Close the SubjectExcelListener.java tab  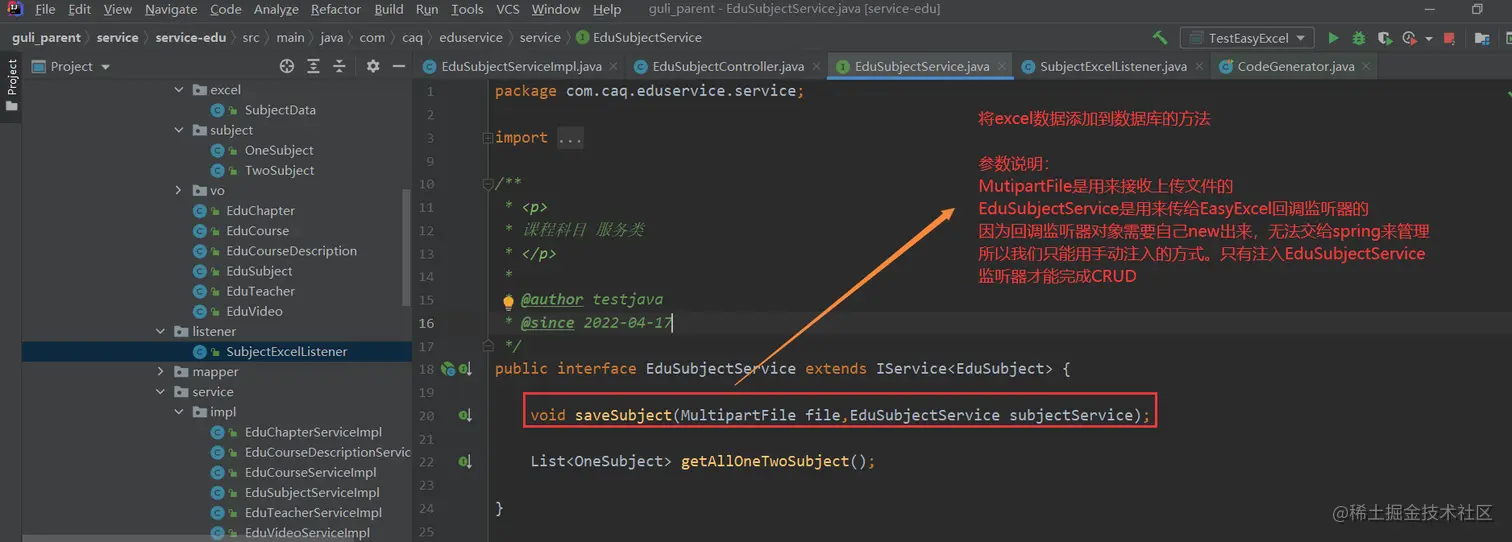(1199, 67)
